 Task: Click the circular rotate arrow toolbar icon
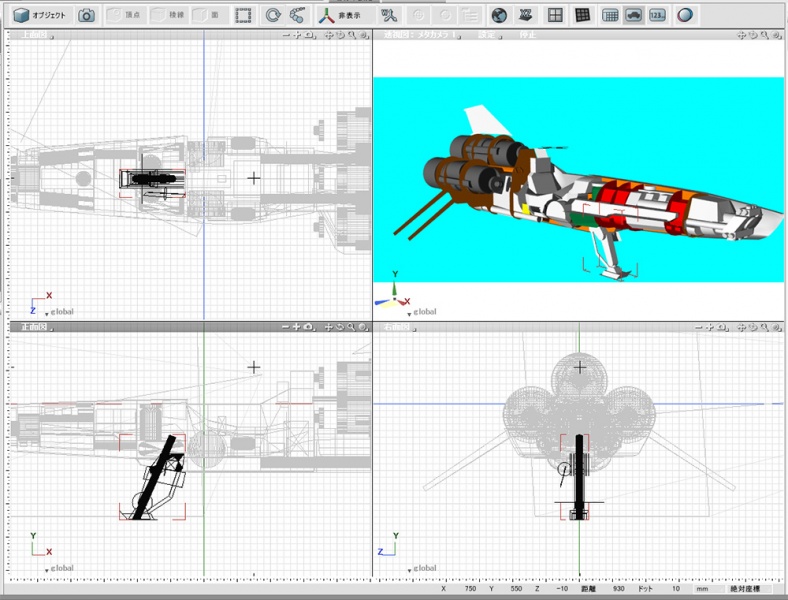273,16
